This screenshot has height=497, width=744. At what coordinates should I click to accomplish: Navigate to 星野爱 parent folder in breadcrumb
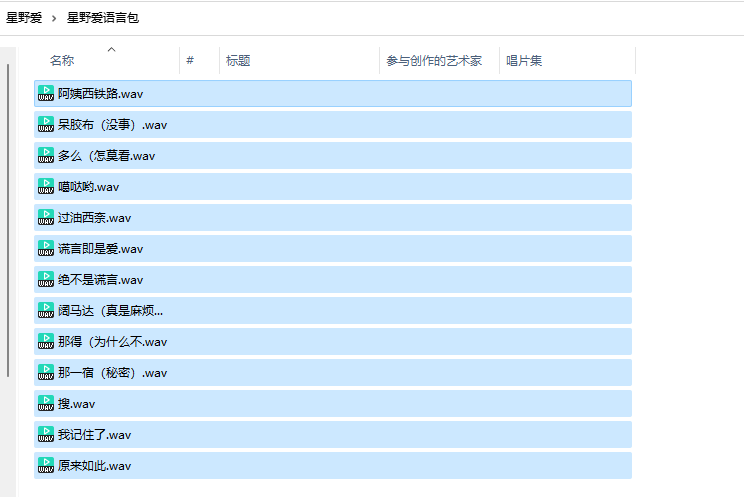point(24,18)
